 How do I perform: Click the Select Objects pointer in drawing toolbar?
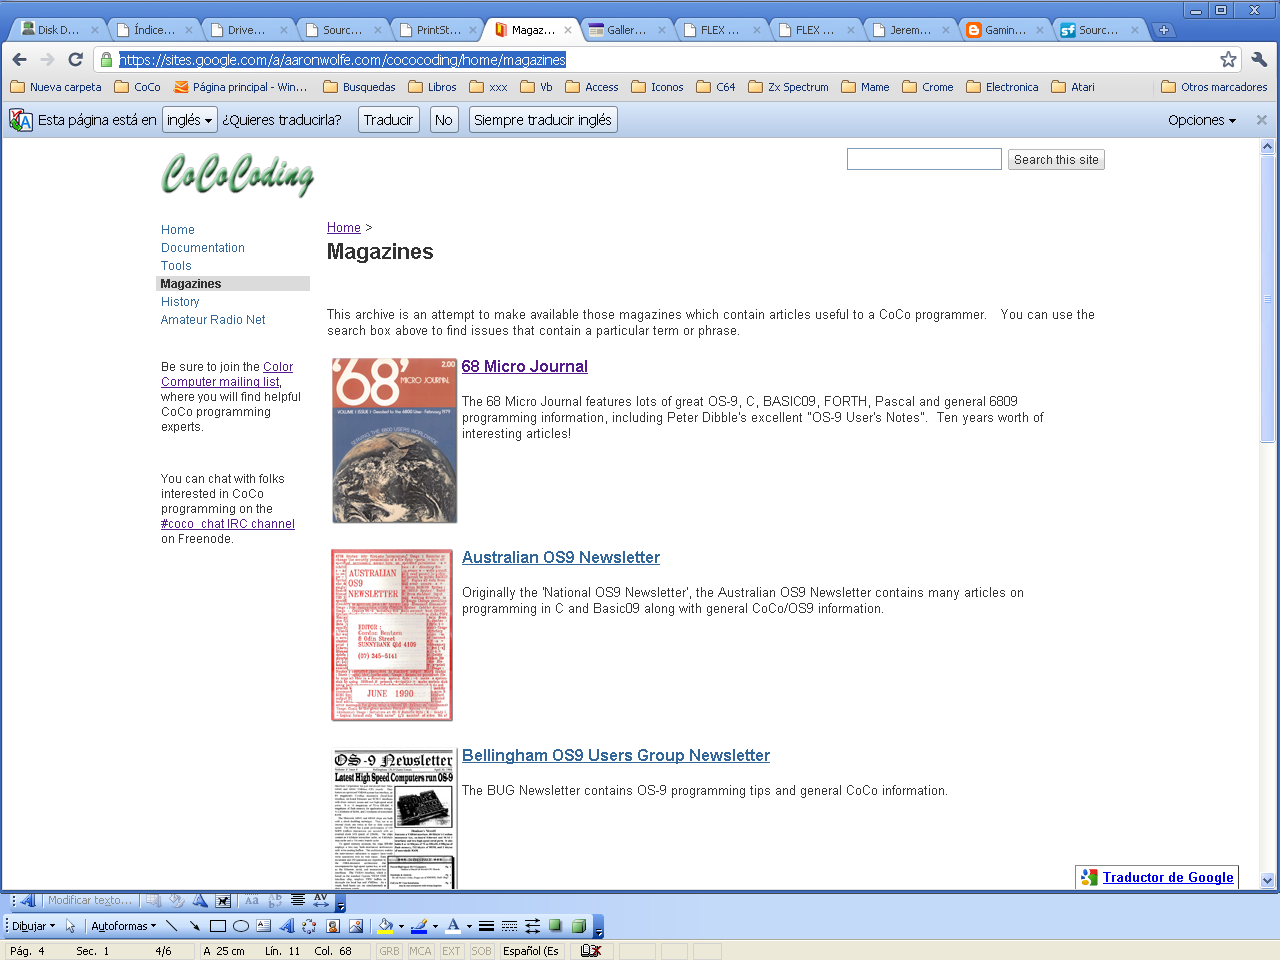click(x=70, y=926)
